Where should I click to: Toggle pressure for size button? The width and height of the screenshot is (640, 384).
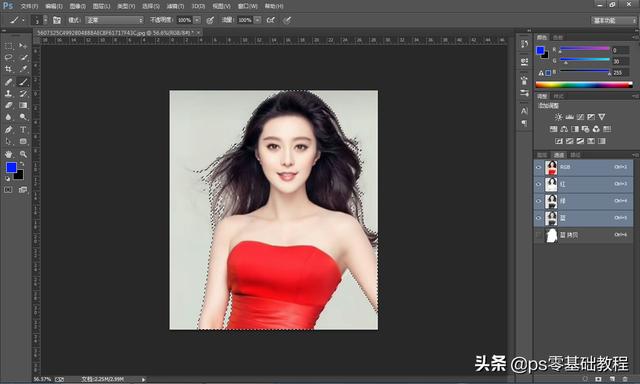(x=287, y=20)
